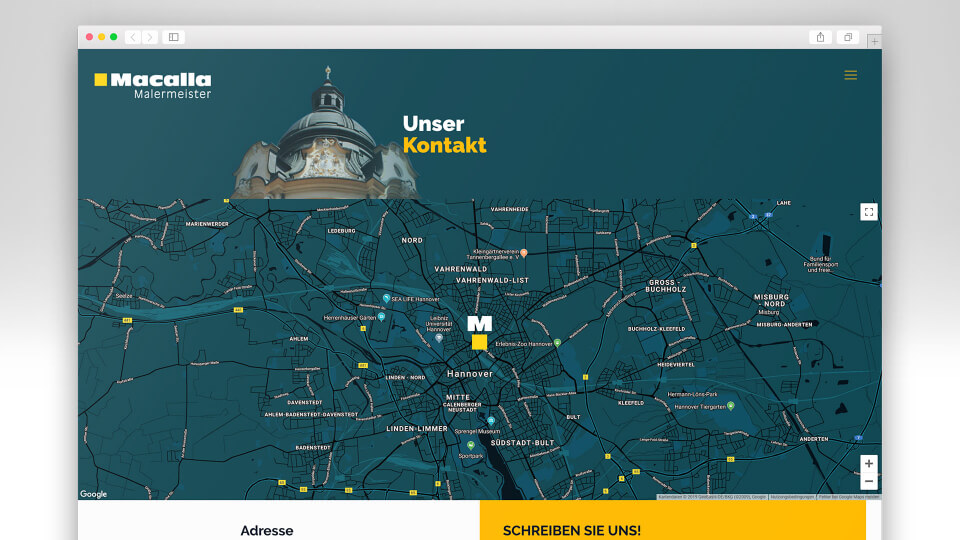Click the MARIENWERDER district label
960x540 pixels.
pos(207,224)
